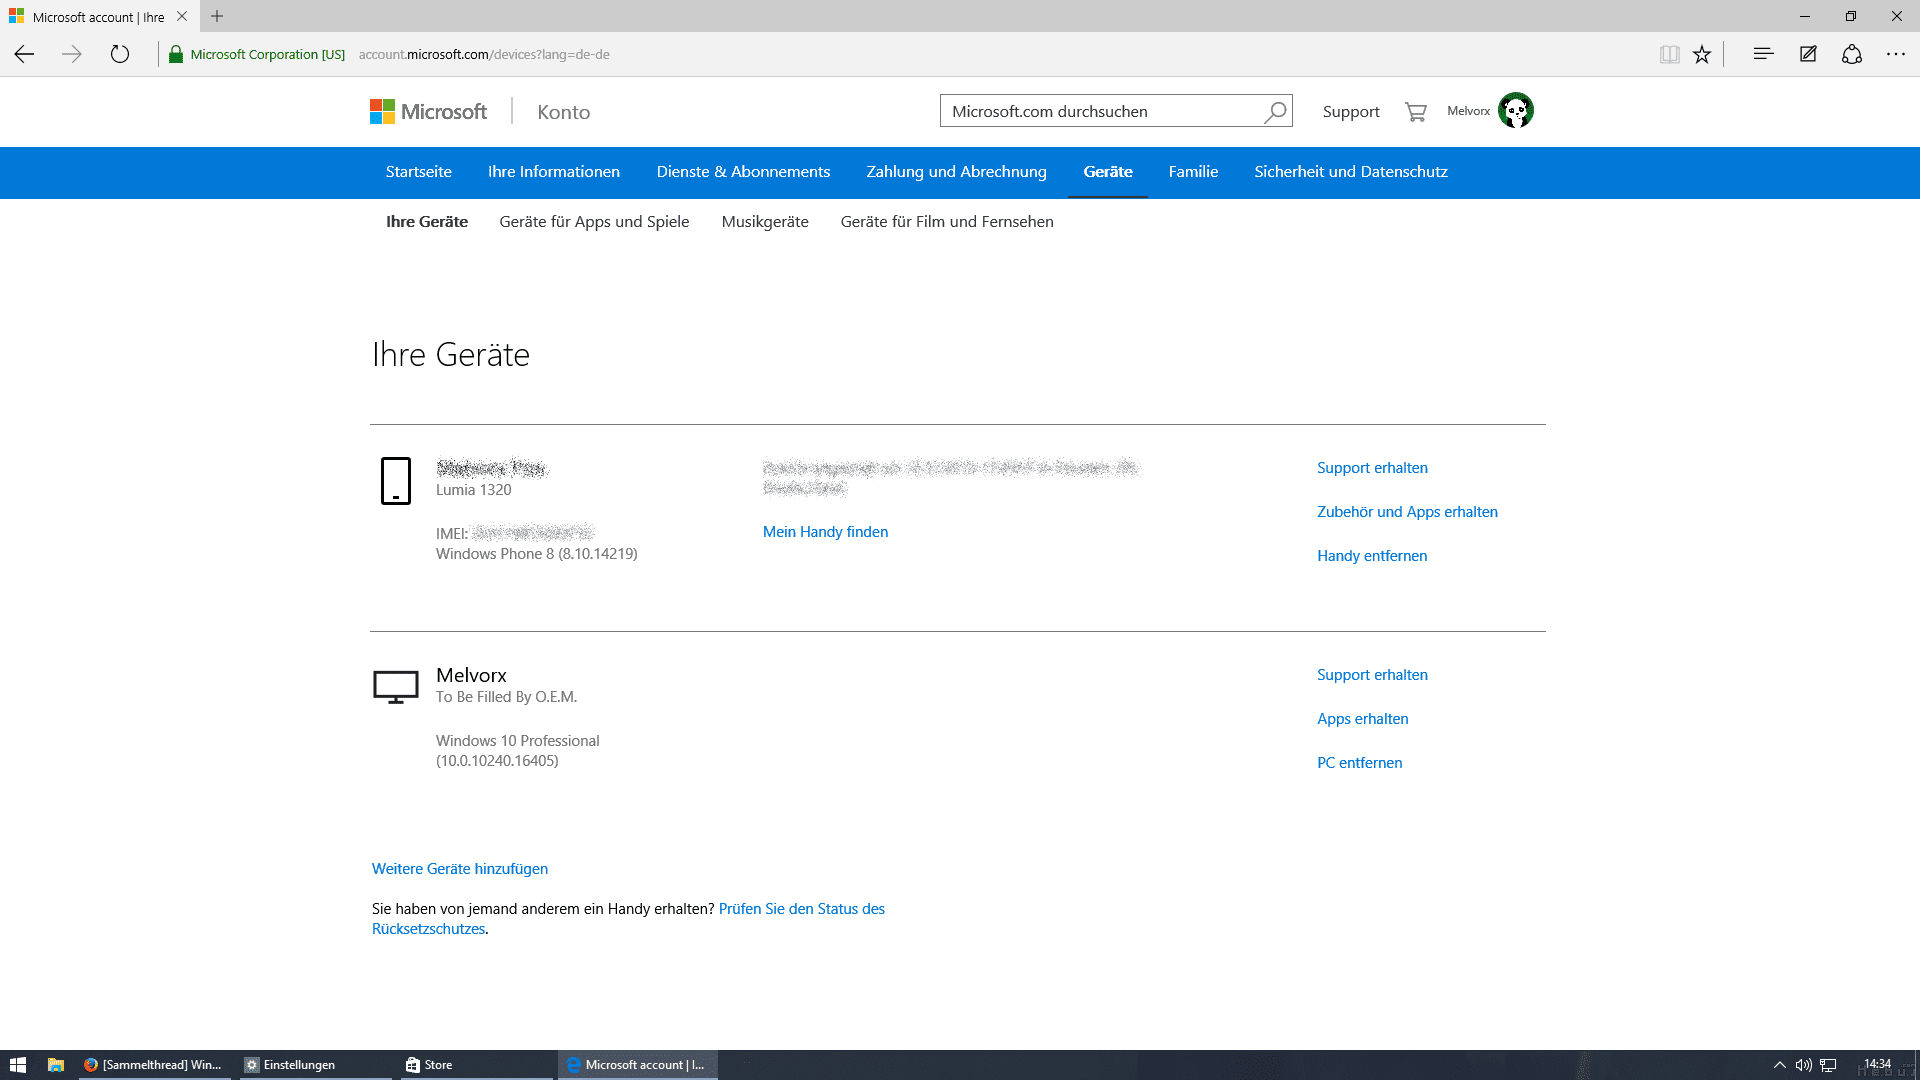Click the Windows 10 Professional text

pos(517,741)
